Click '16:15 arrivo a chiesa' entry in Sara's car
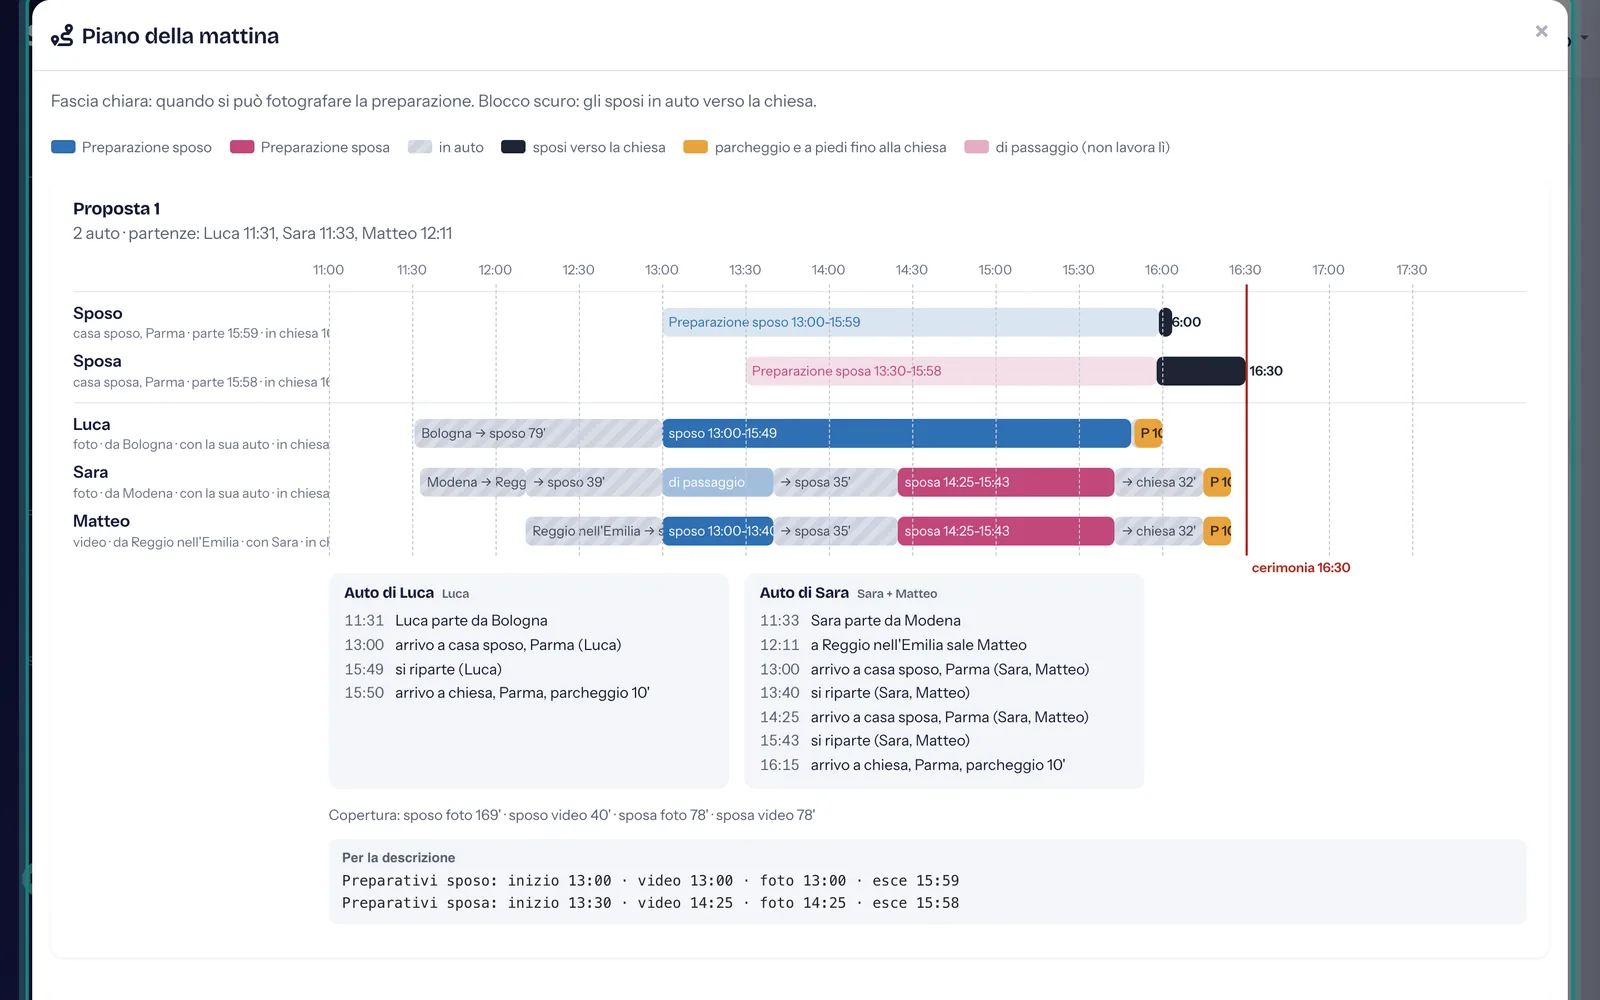Image resolution: width=1600 pixels, height=1000 pixels. (912, 765)
